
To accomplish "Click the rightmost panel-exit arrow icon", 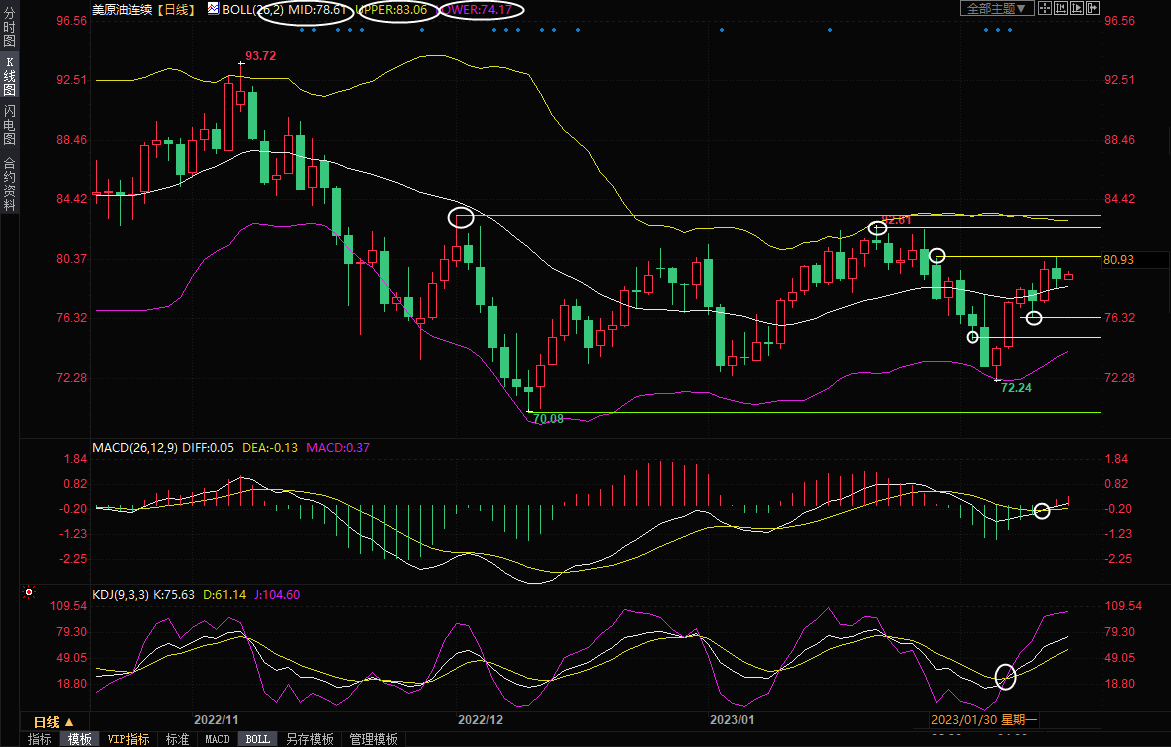I will pos(1091,8).
